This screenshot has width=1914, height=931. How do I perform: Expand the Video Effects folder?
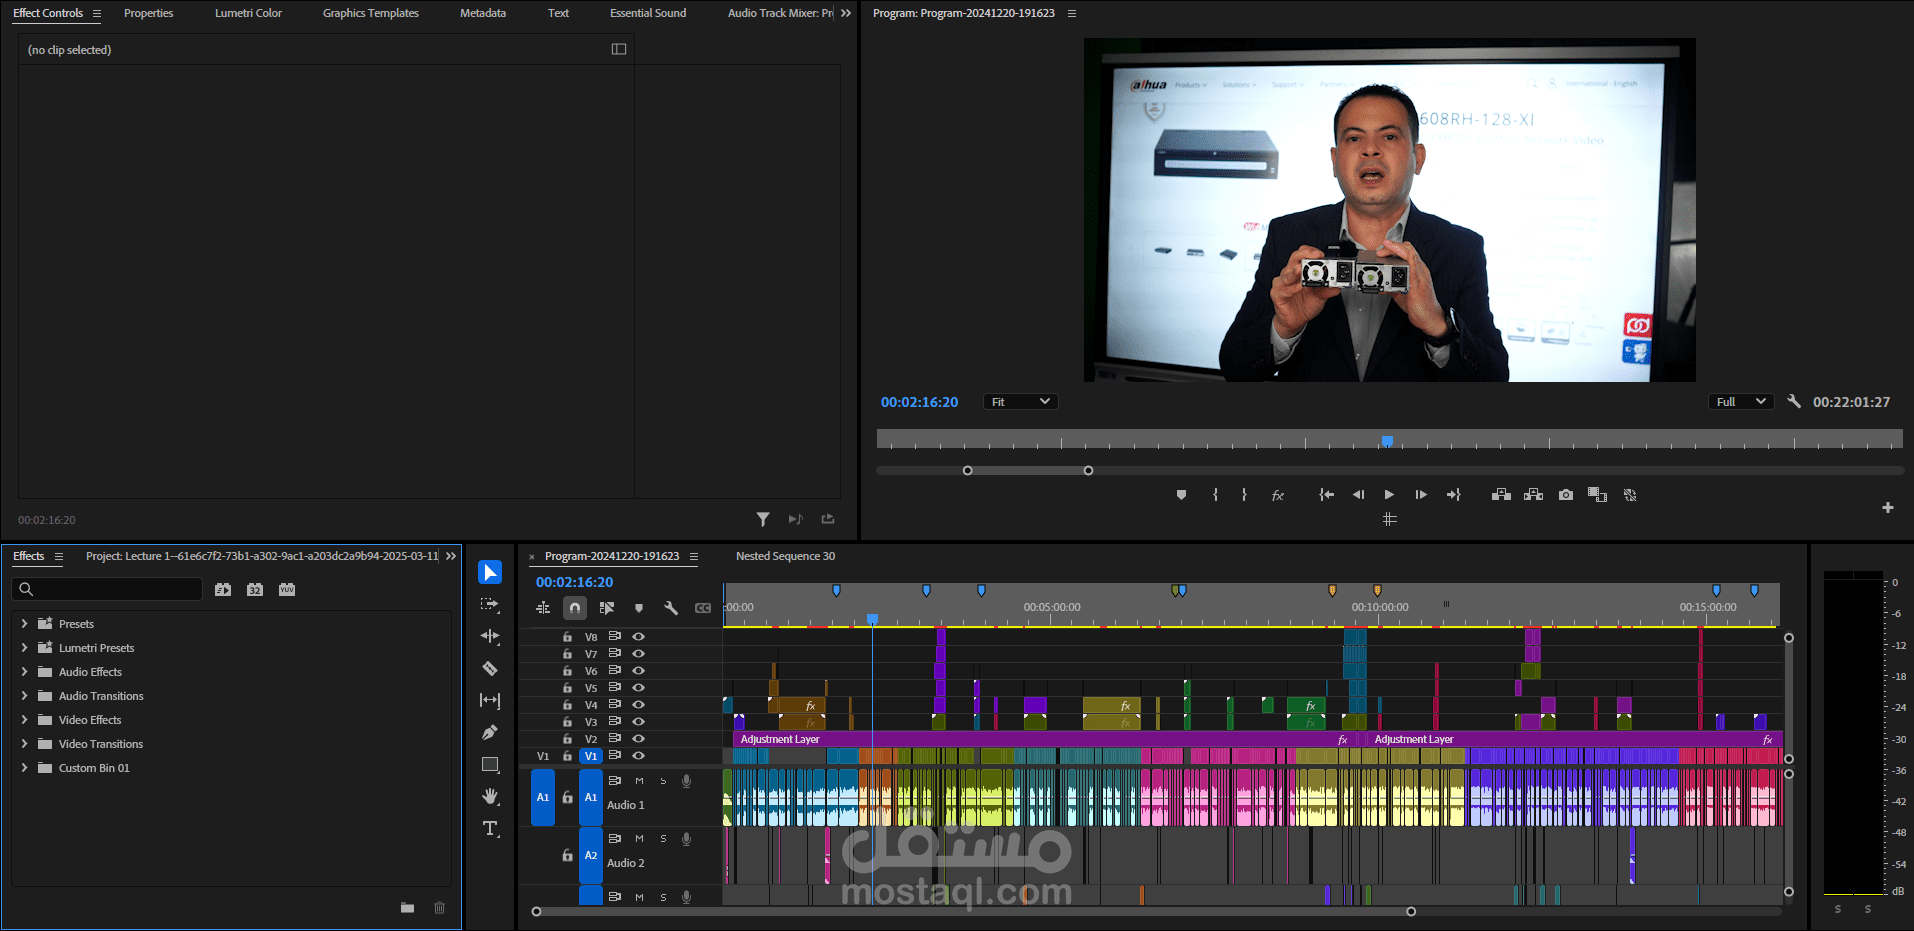pyautogui.click(x=24, y=720)
